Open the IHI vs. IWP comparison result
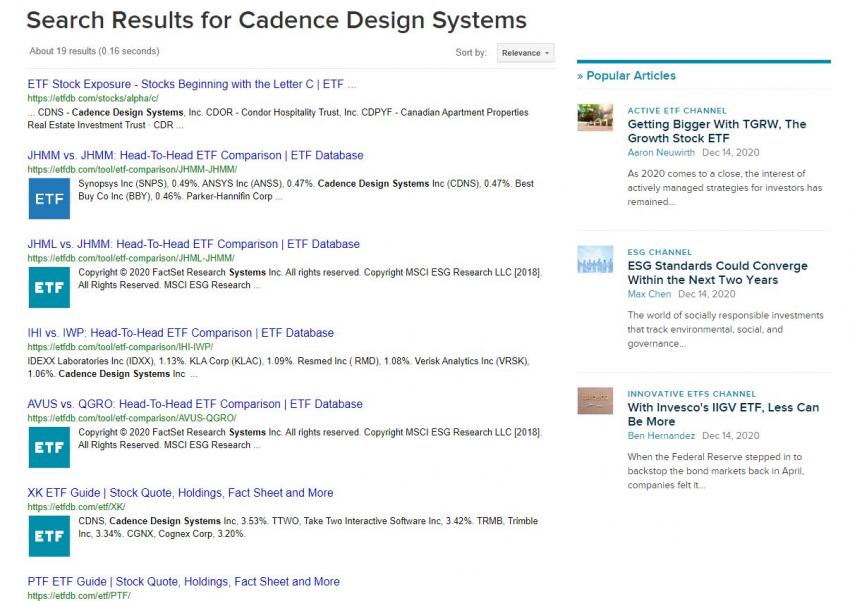Screen dimensions: 850x601 (x=181, y=333)
